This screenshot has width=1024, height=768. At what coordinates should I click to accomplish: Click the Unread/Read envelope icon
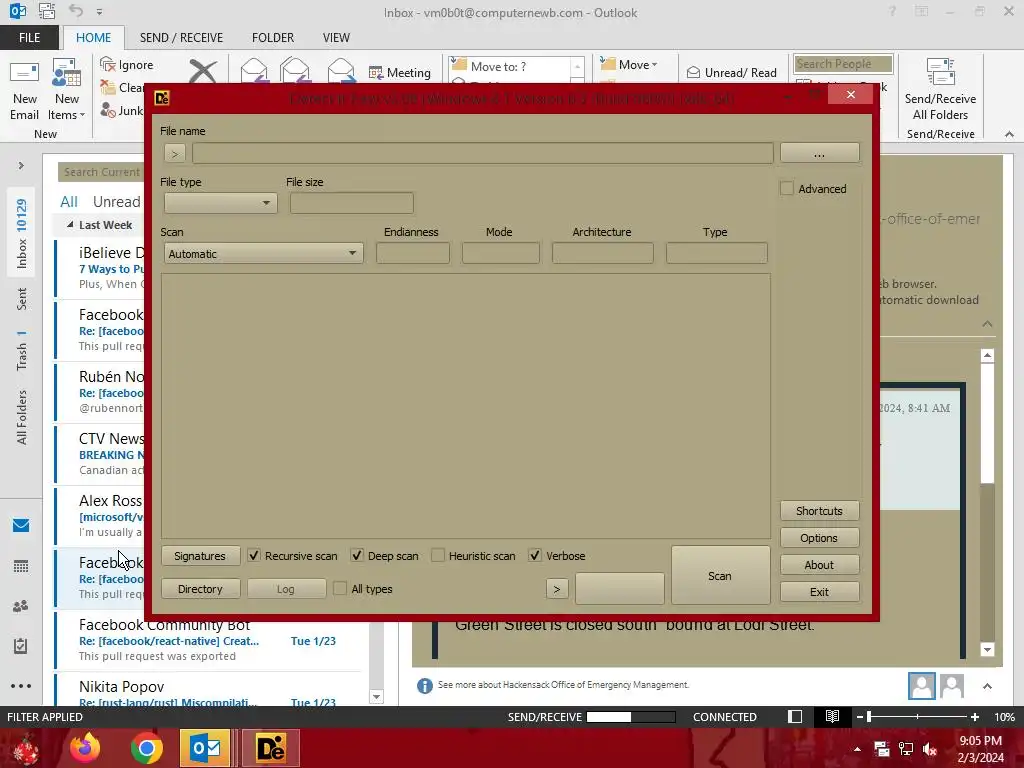[x=694, y=72]
